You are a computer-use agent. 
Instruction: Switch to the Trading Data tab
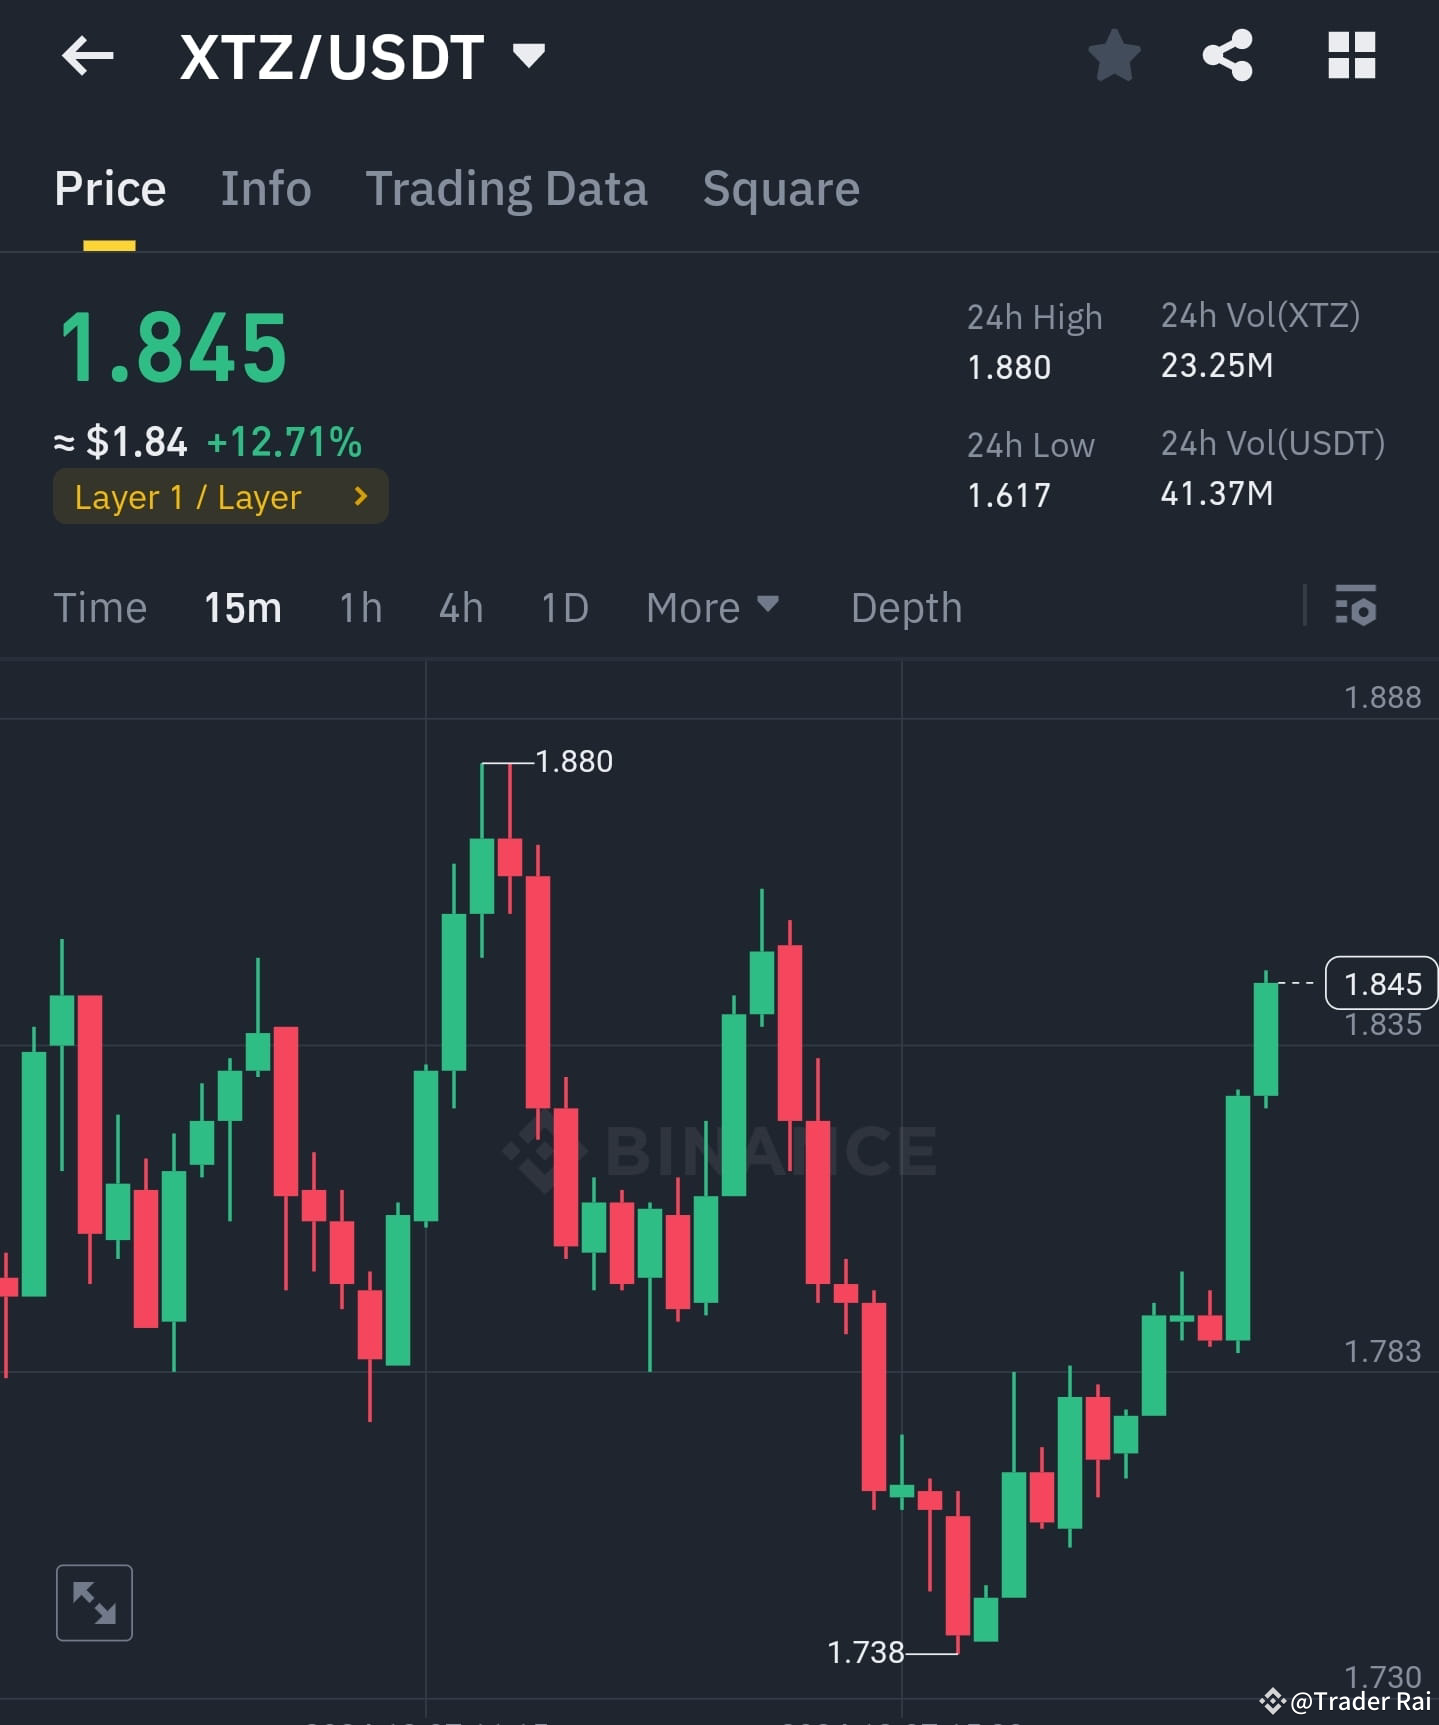tap(507, 188)
